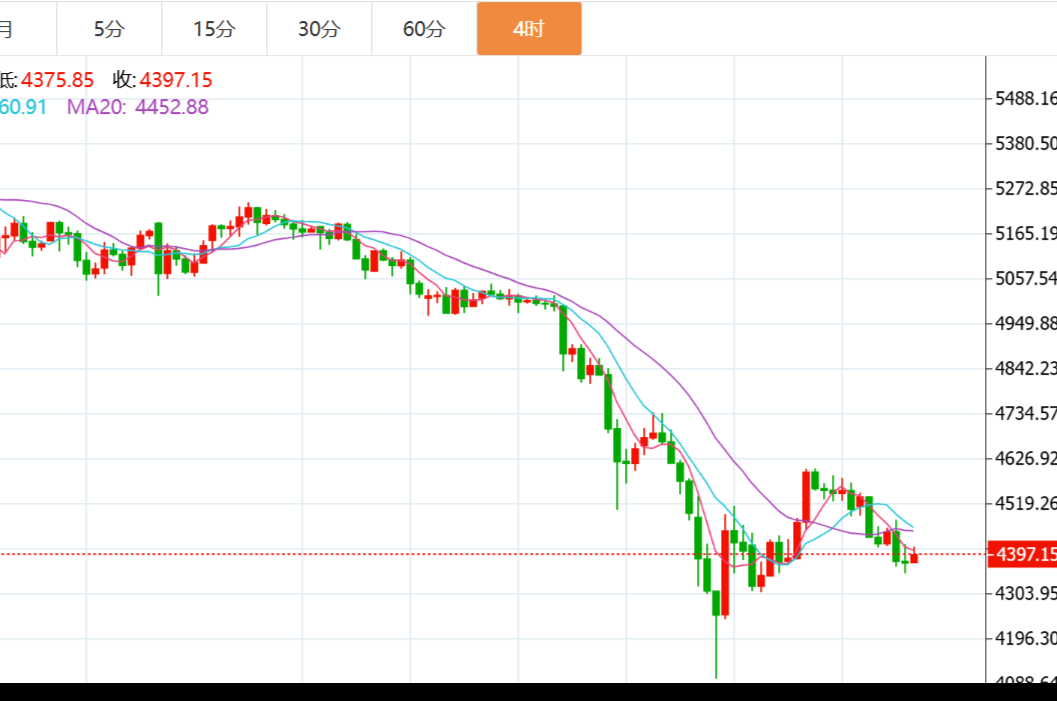1057x701 pixels.
Task: Select the partially visible 月 tab
Action: point(8,29)
